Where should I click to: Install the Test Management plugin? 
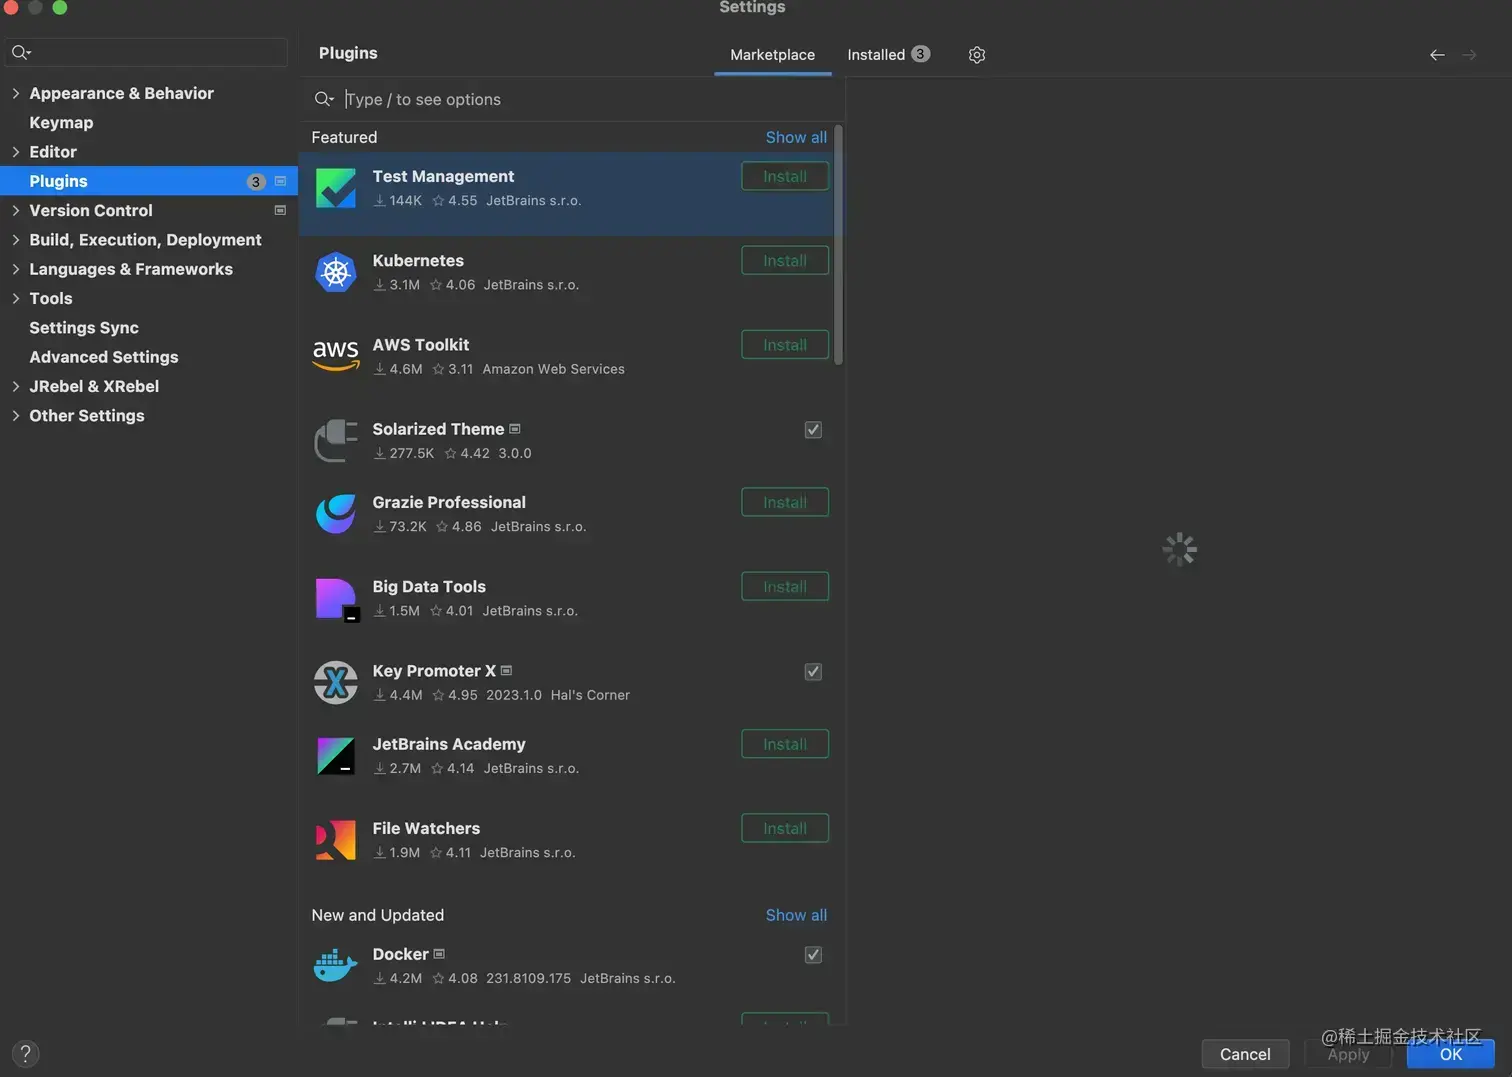coord(785,176)
